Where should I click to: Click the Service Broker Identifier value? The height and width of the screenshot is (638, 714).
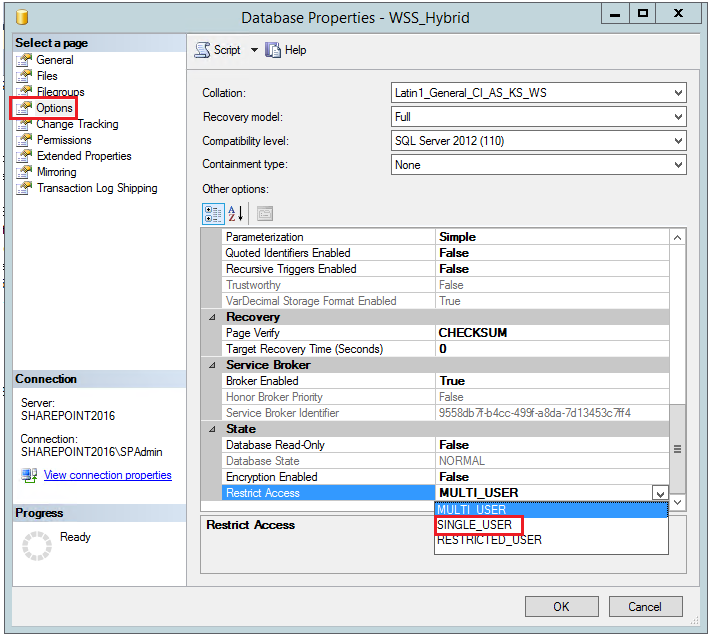coord(552,413)
